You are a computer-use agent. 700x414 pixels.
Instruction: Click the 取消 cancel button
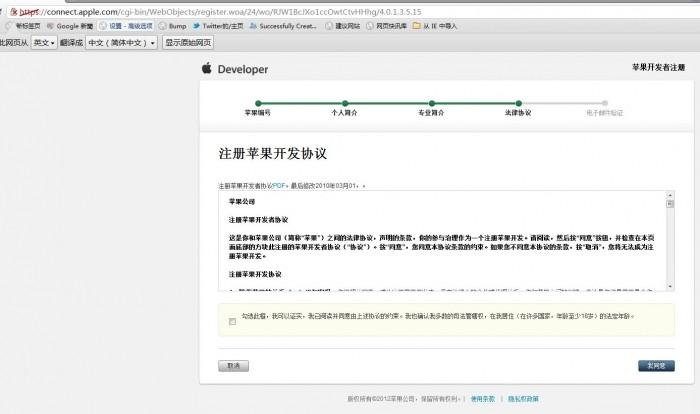click(x=233, y=366)
